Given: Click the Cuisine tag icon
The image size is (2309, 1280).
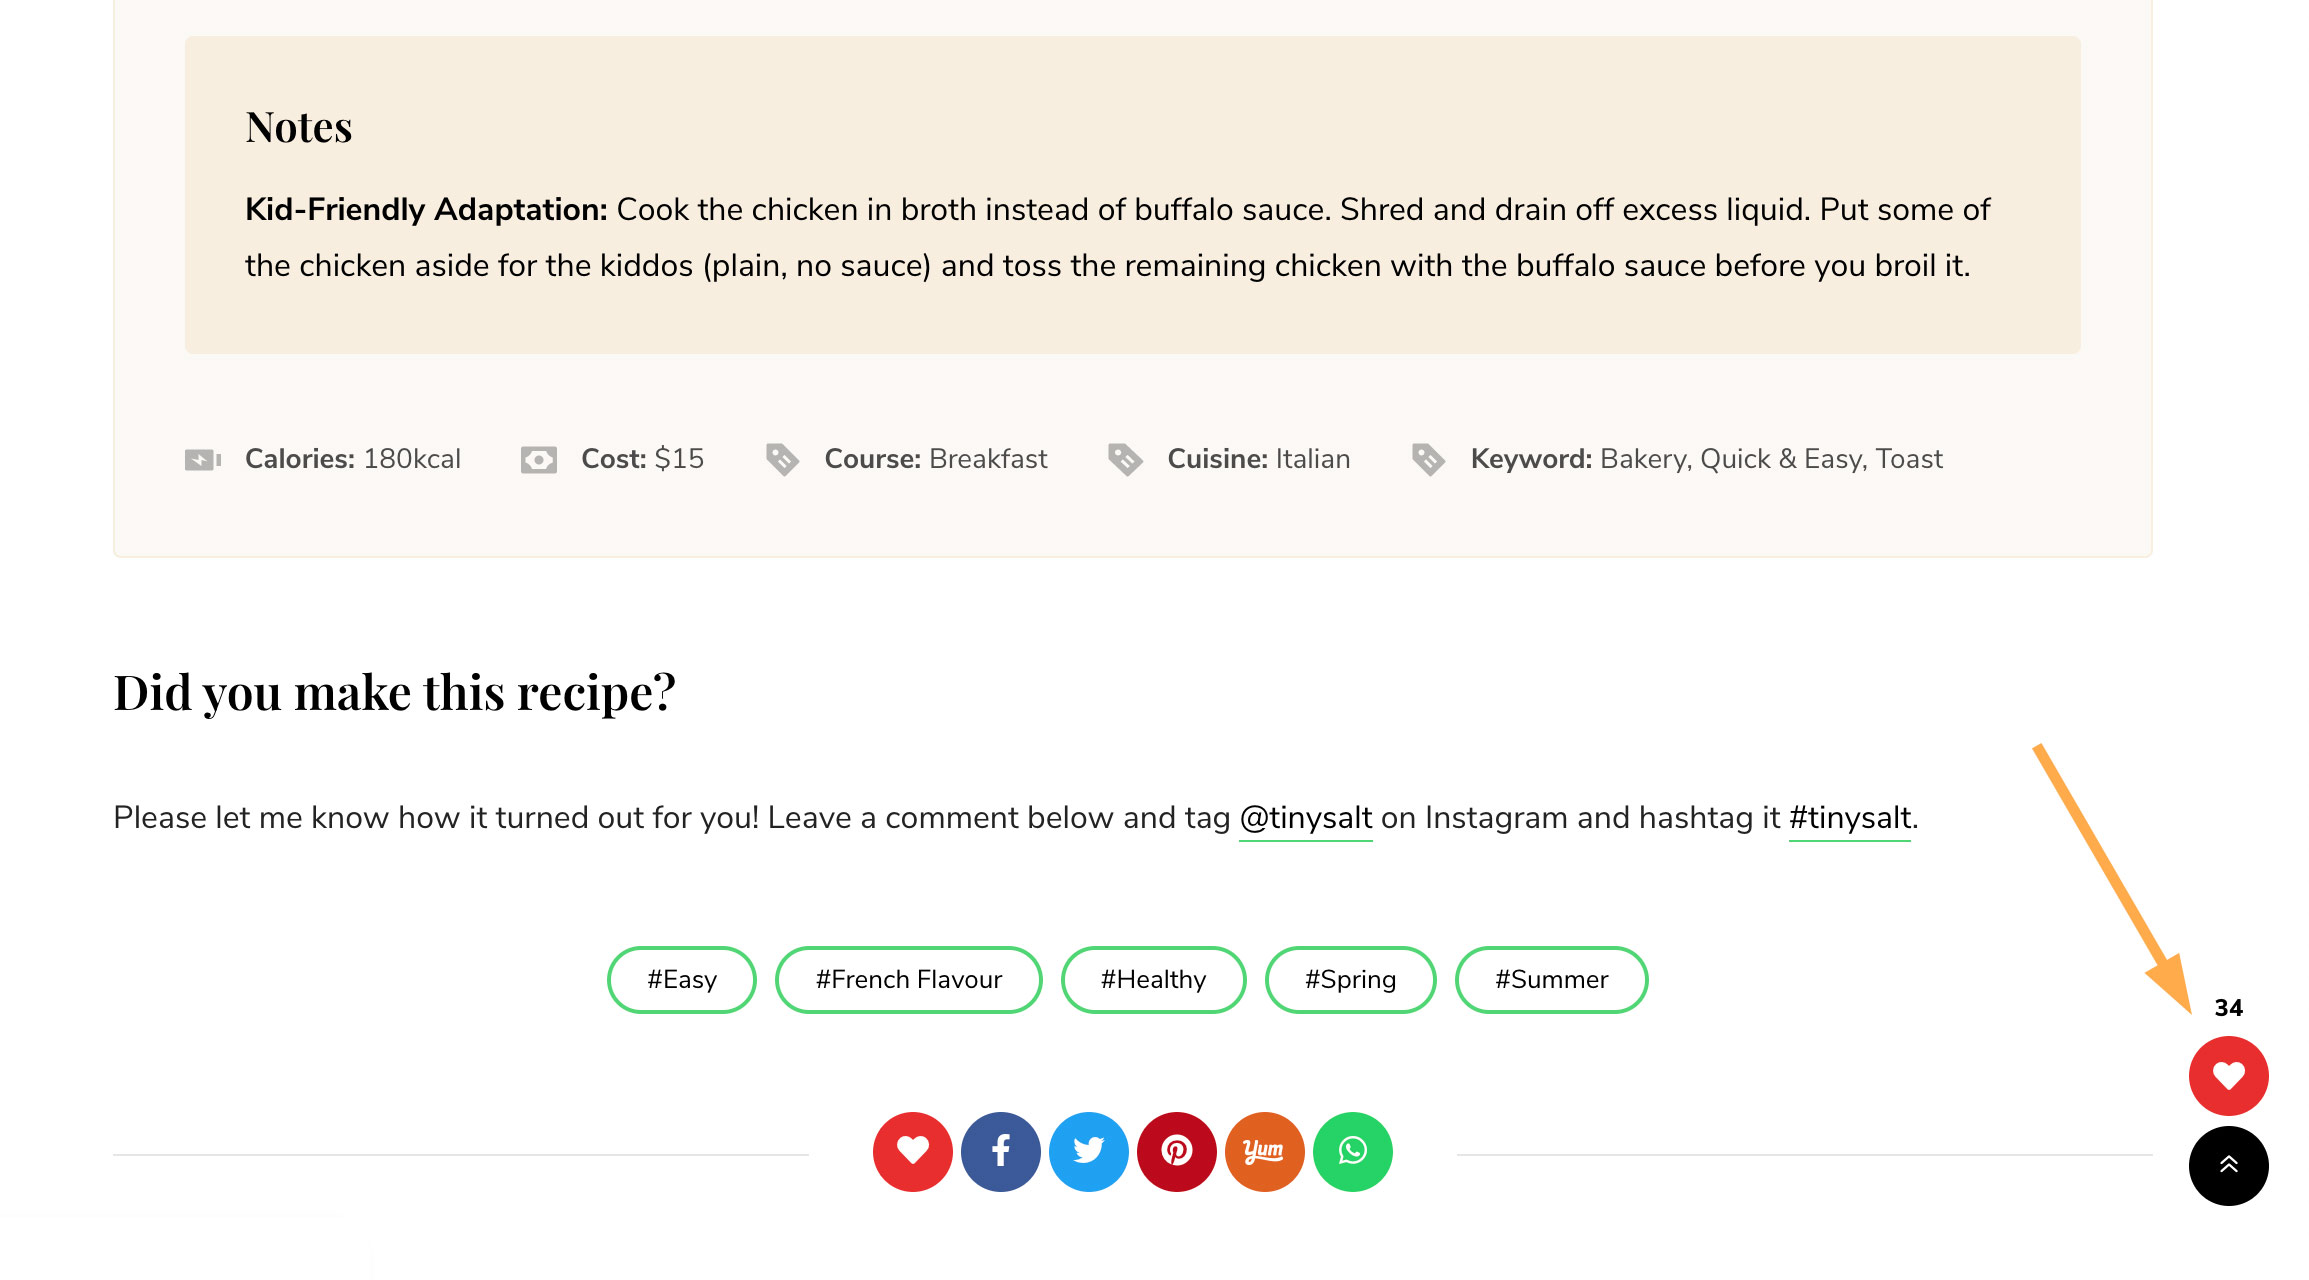Looking at the screenshot, I should [x=1125, y=459].
